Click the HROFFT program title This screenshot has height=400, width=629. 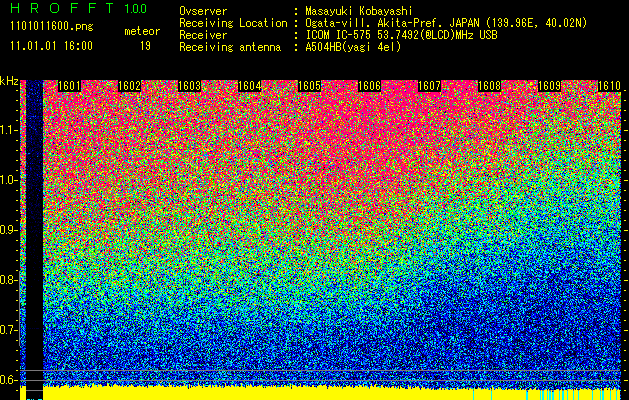coord(63,8)
